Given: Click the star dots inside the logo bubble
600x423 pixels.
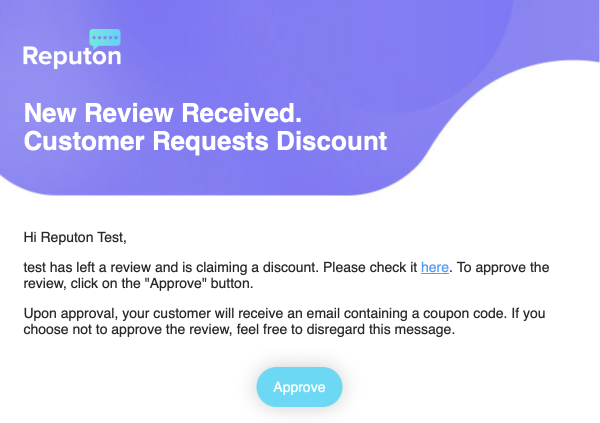Looking at the screenshot, I should point(104,38).
